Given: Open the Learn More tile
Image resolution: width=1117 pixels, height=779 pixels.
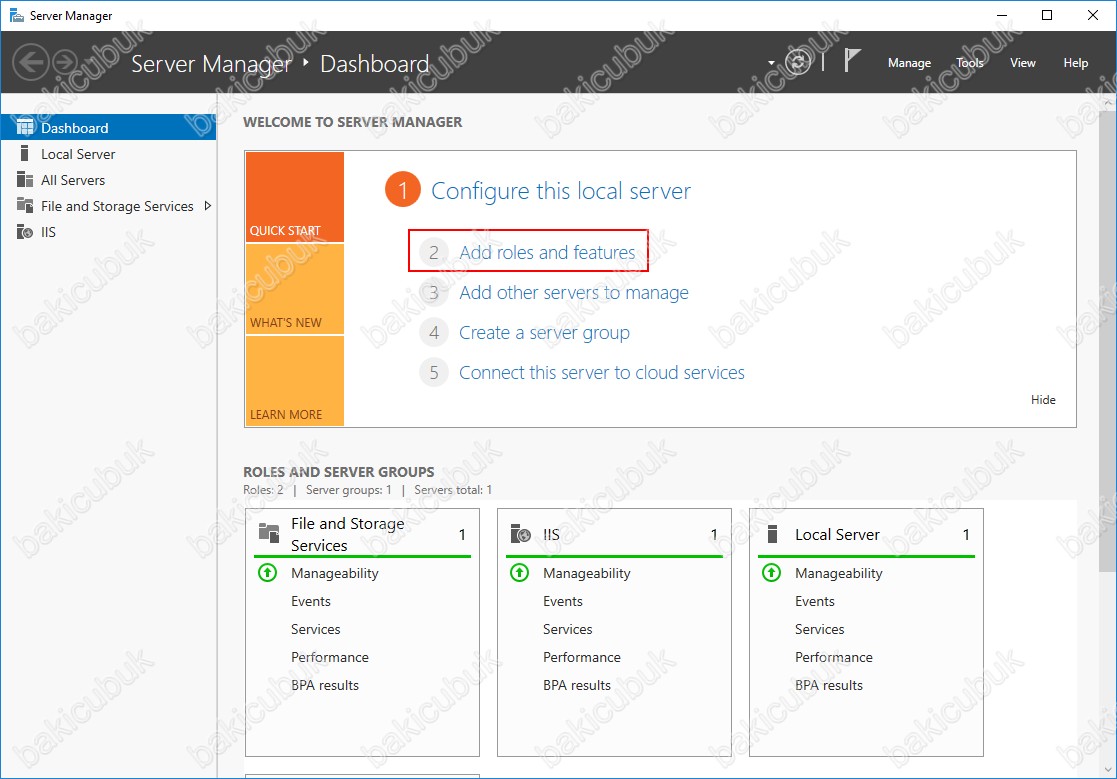Looking at the screenshot, I should pyautogui.click(x=295, y=381).
